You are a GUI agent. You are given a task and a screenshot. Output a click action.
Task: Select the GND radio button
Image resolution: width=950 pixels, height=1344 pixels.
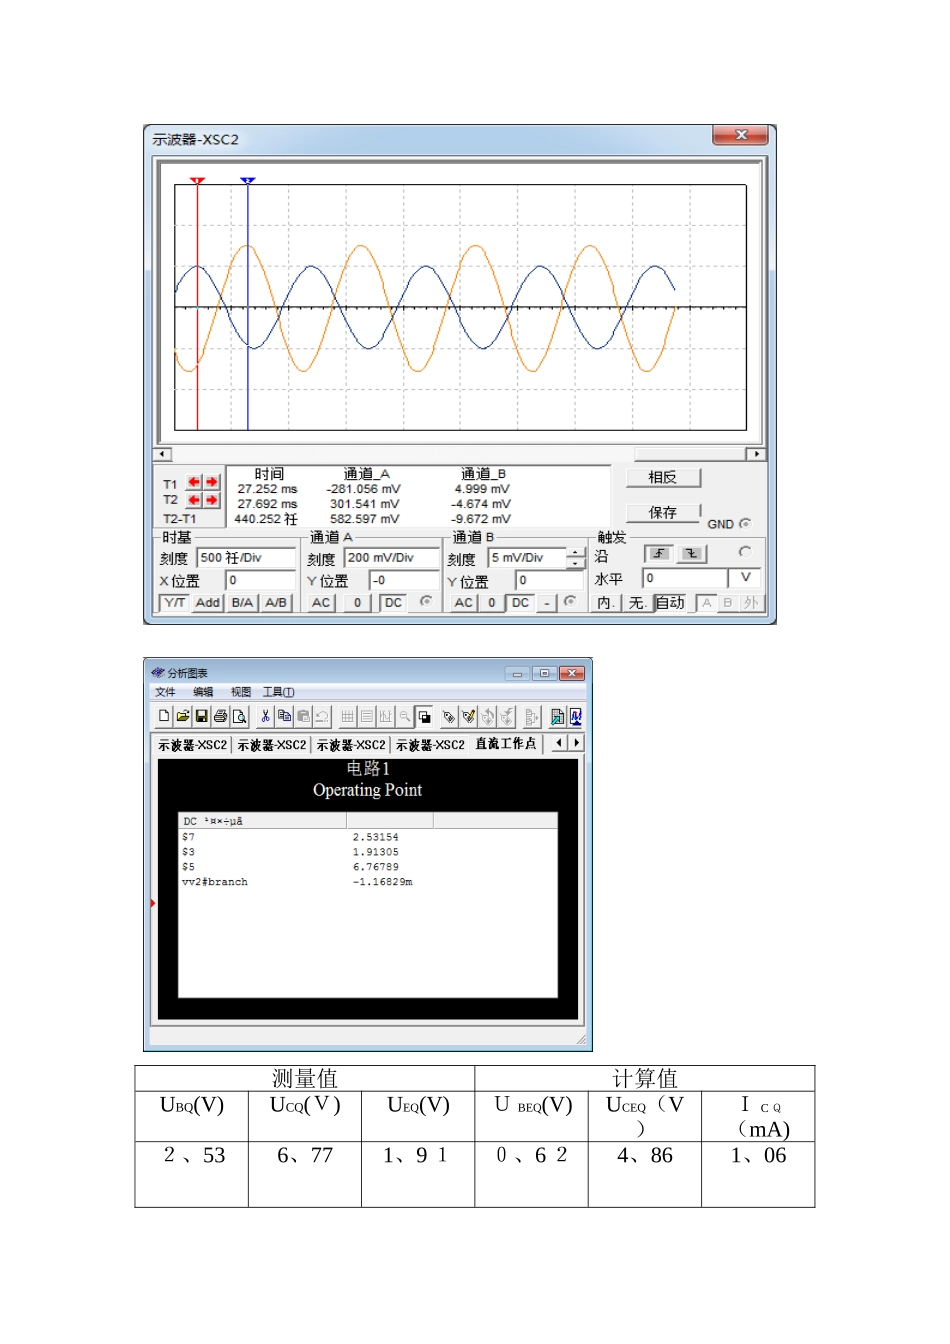coord(745,523)
